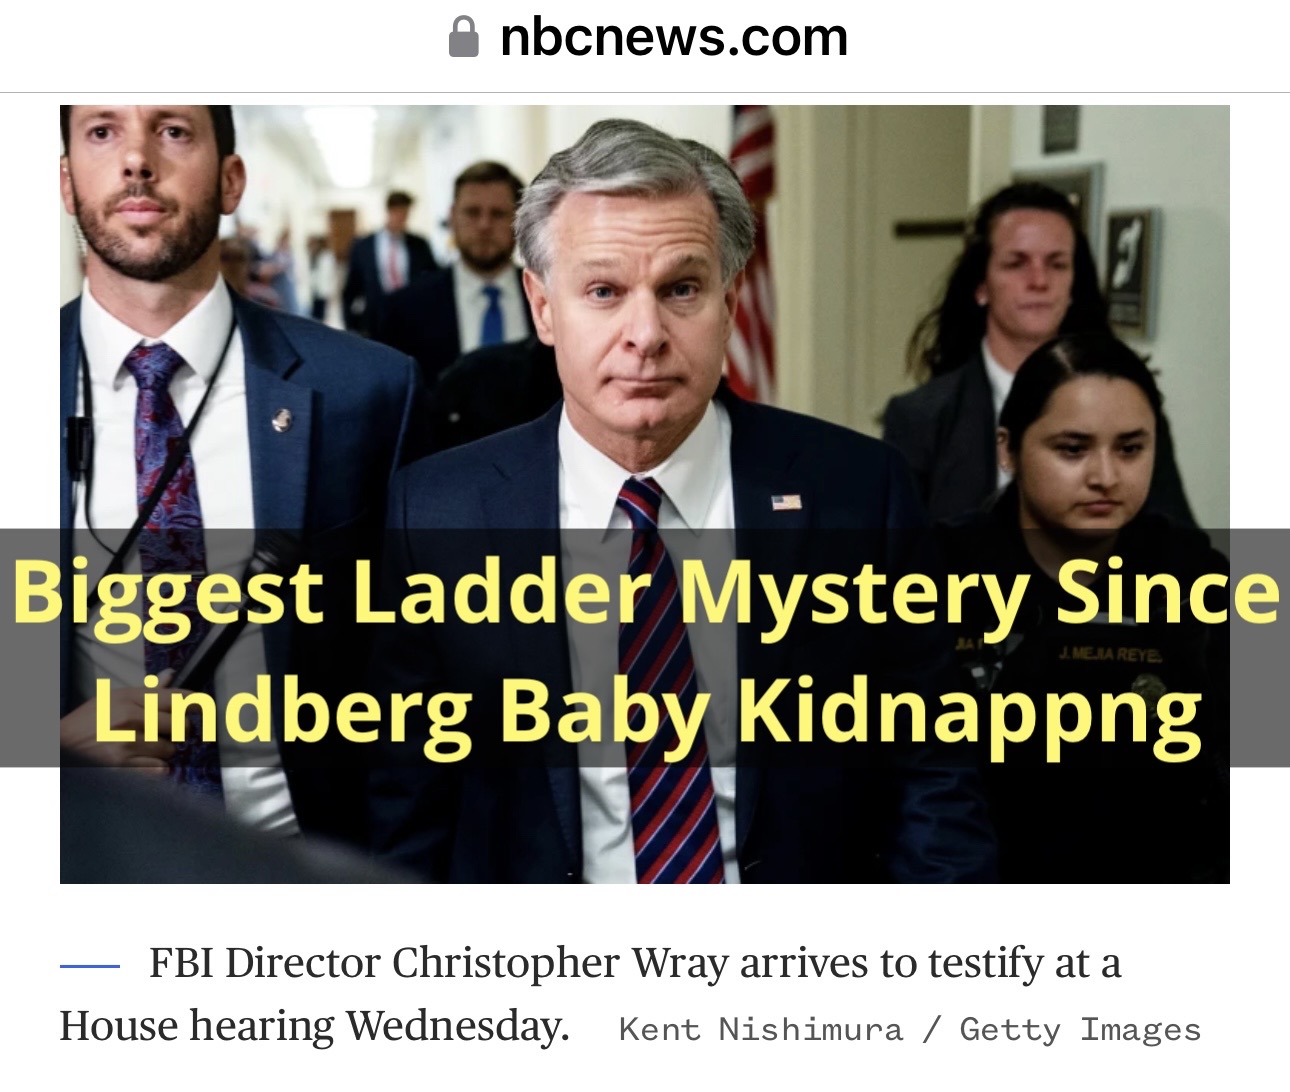Tap the "Biggest Ladder Mystery Since" overlay line
Image resolution: width=1290 pixels, height=1092 pixels.
tap(646, 591)
